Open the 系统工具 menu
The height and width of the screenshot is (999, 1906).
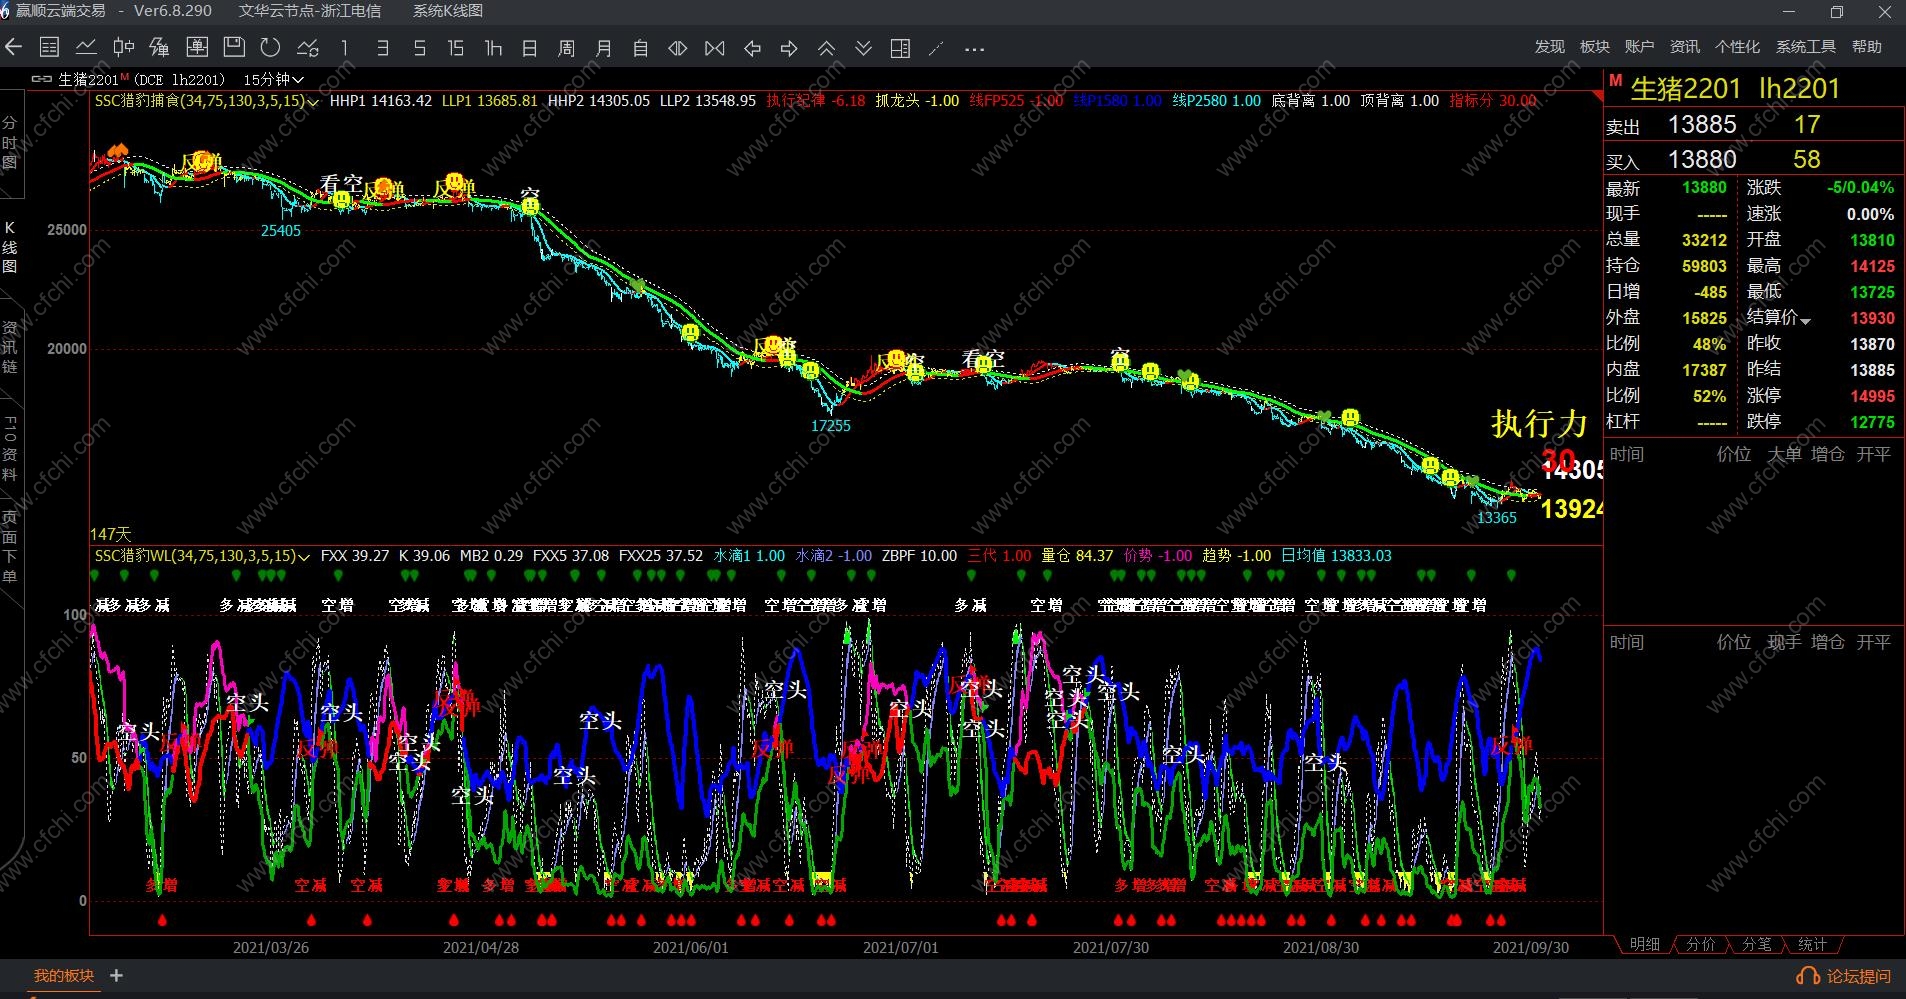pyautogui.click(x=1805, y=47)
